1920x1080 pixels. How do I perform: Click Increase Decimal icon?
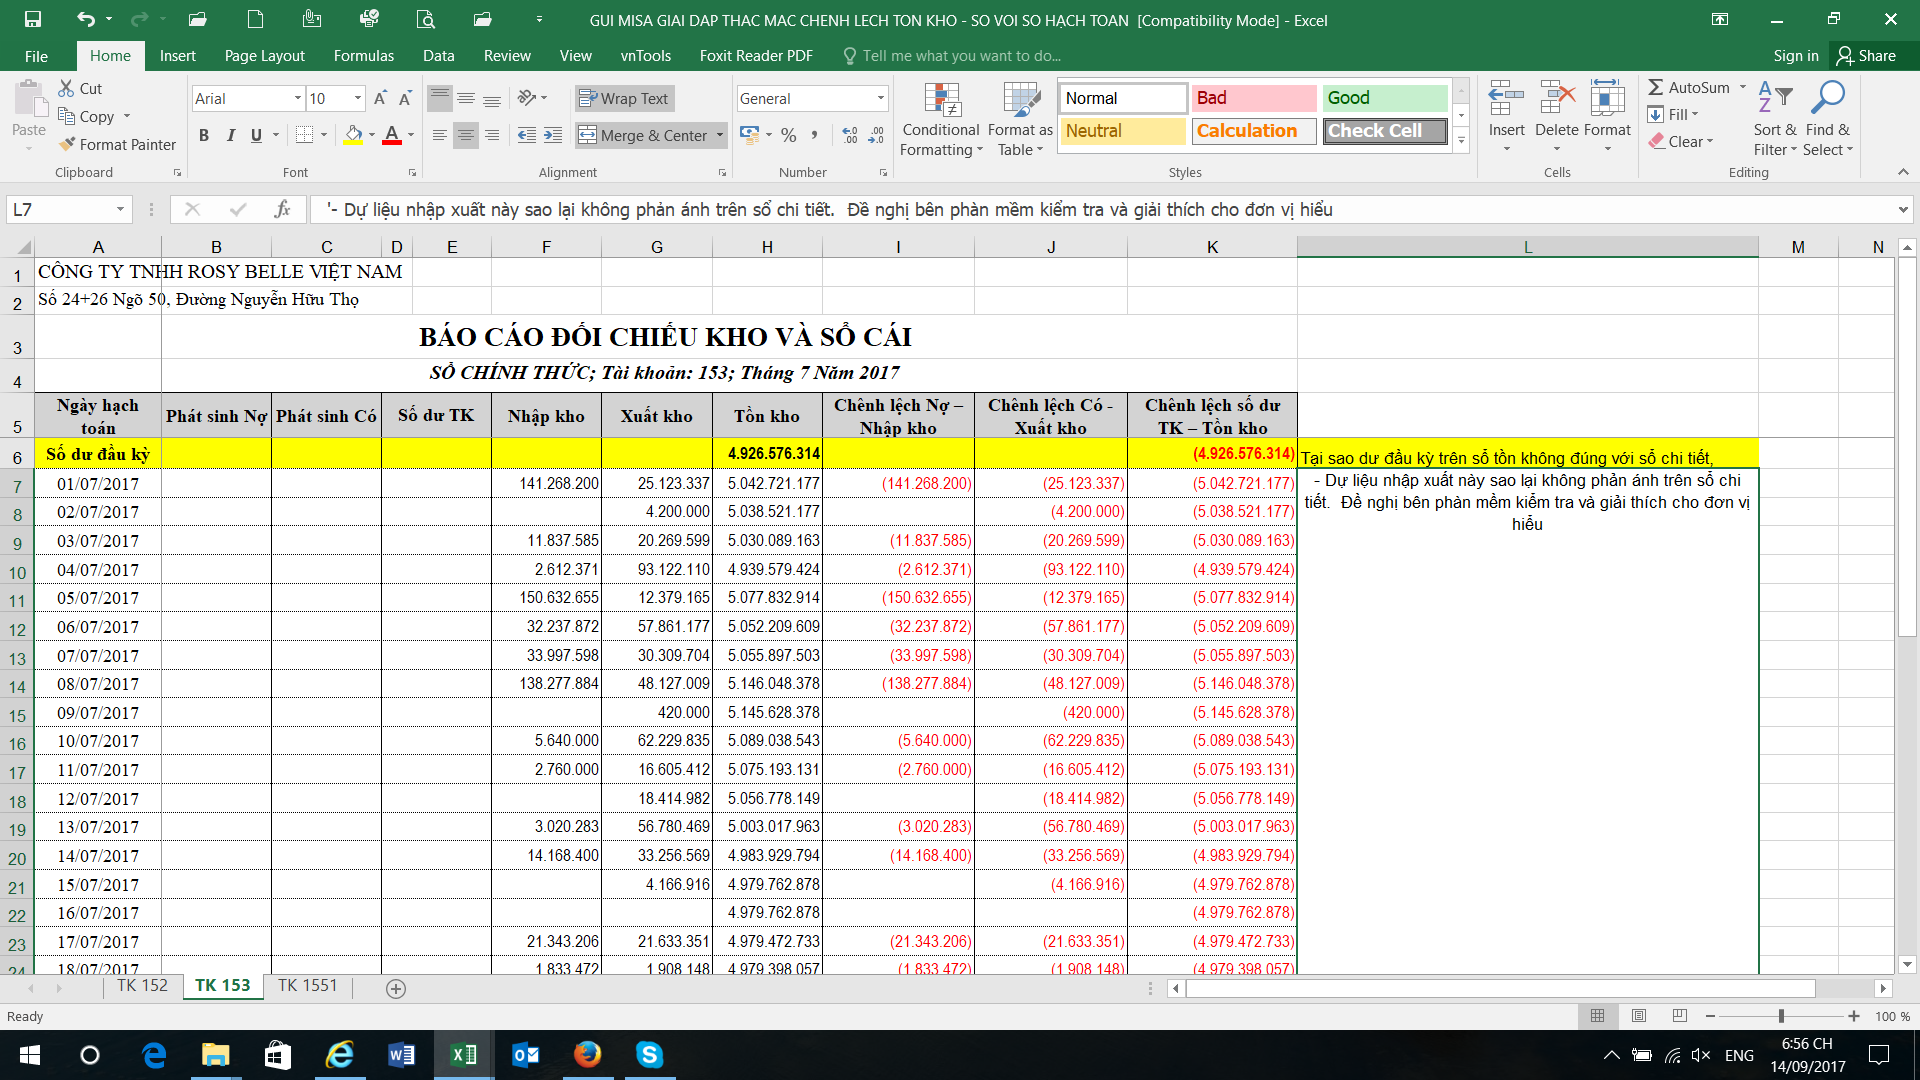[850, 135]
